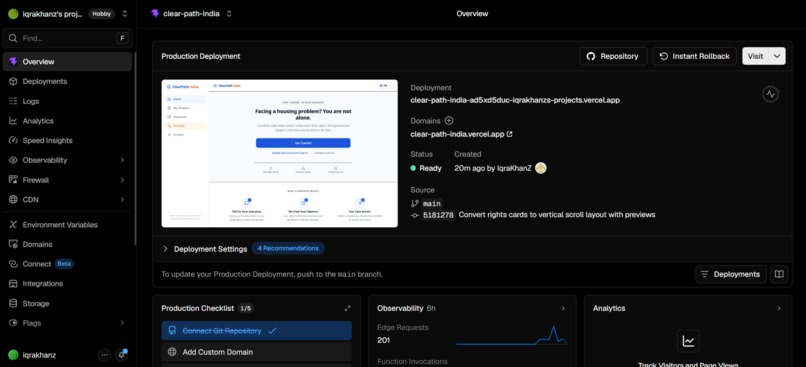
Task: Click the sidebar vertical scrollbar
Action: (135, 149)
